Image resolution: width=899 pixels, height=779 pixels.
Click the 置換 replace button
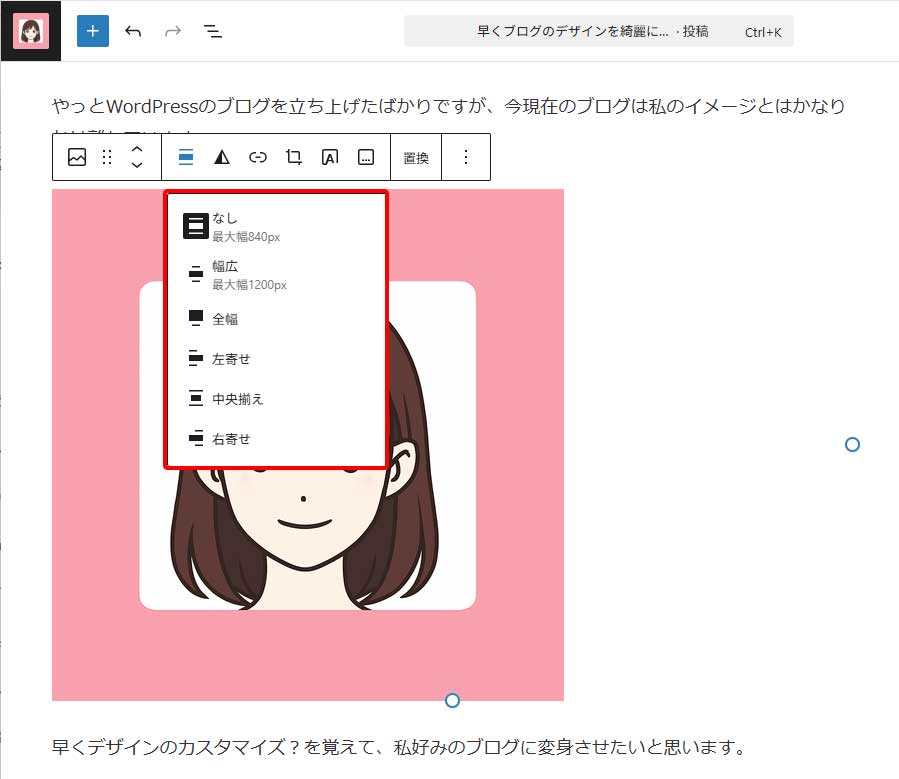click(x=416, y=157)
